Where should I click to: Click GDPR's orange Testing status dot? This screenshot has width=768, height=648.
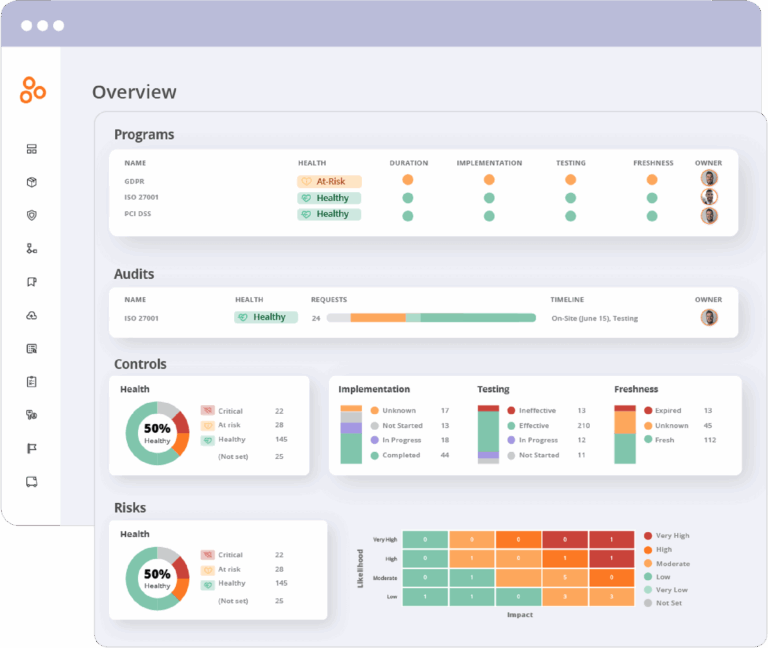[570, 180]
